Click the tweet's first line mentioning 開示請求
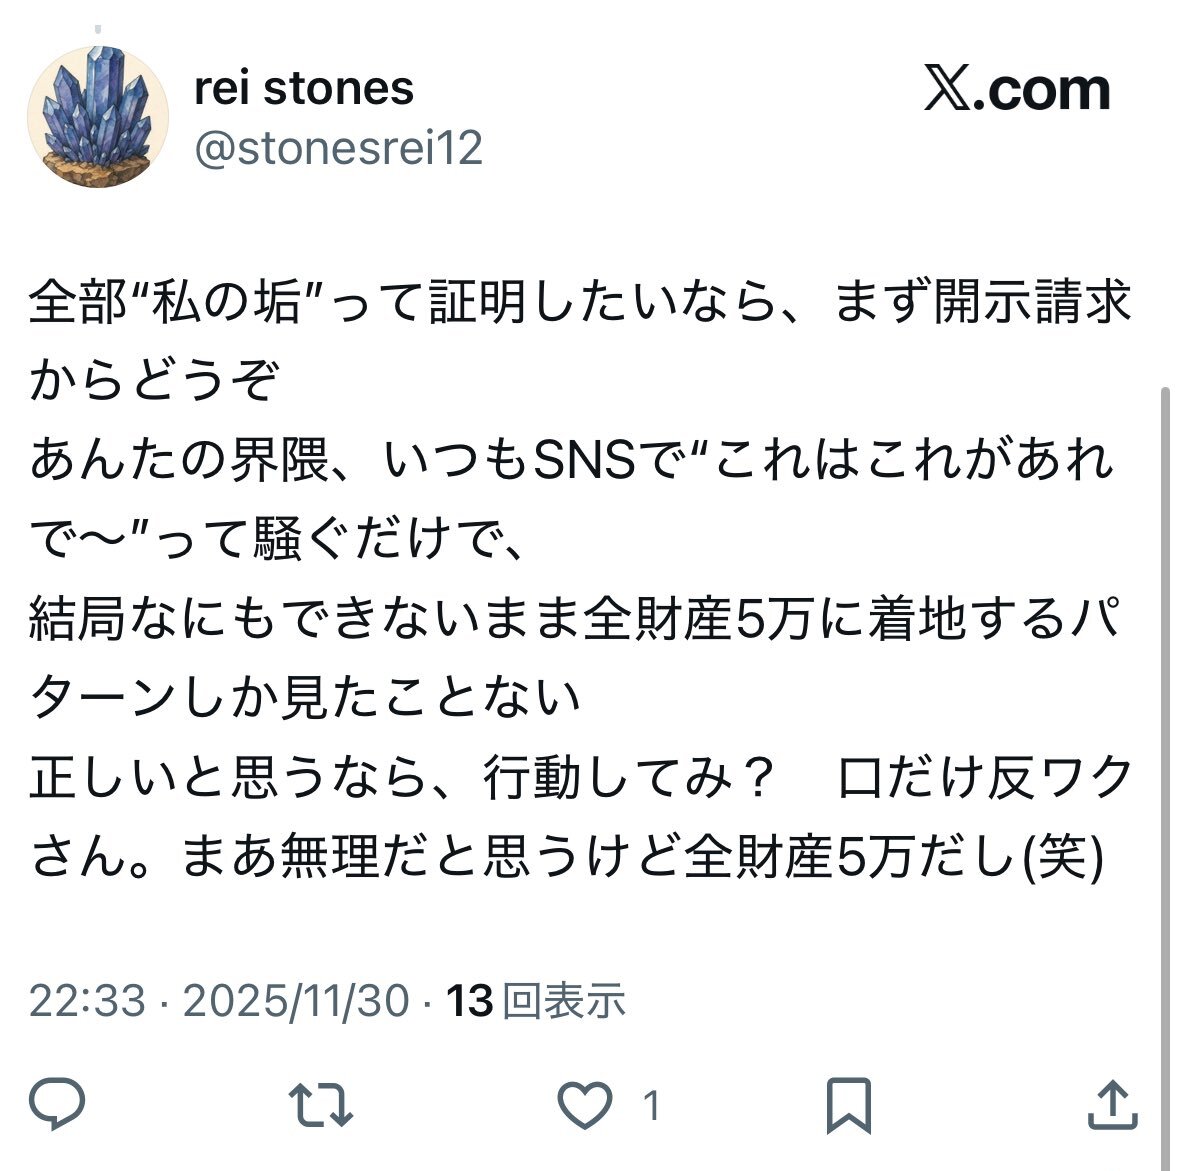 [x=580, y=302]
